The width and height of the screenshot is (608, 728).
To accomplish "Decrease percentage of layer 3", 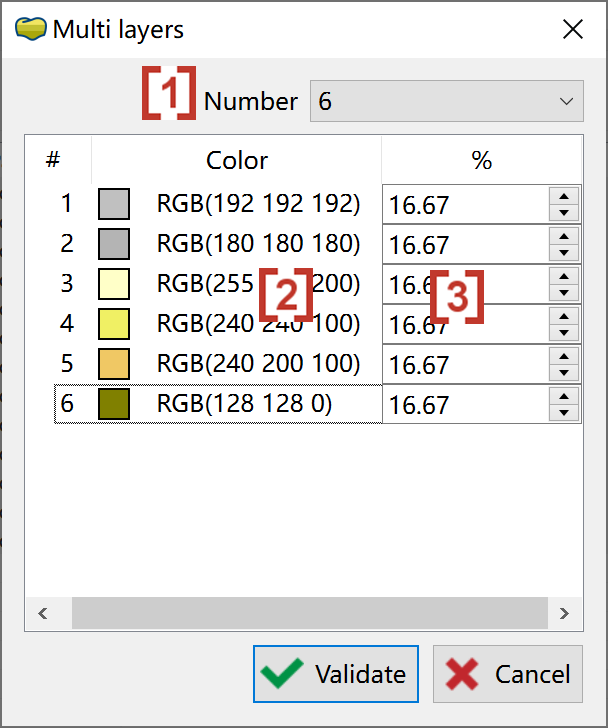I will click(564, 292).
